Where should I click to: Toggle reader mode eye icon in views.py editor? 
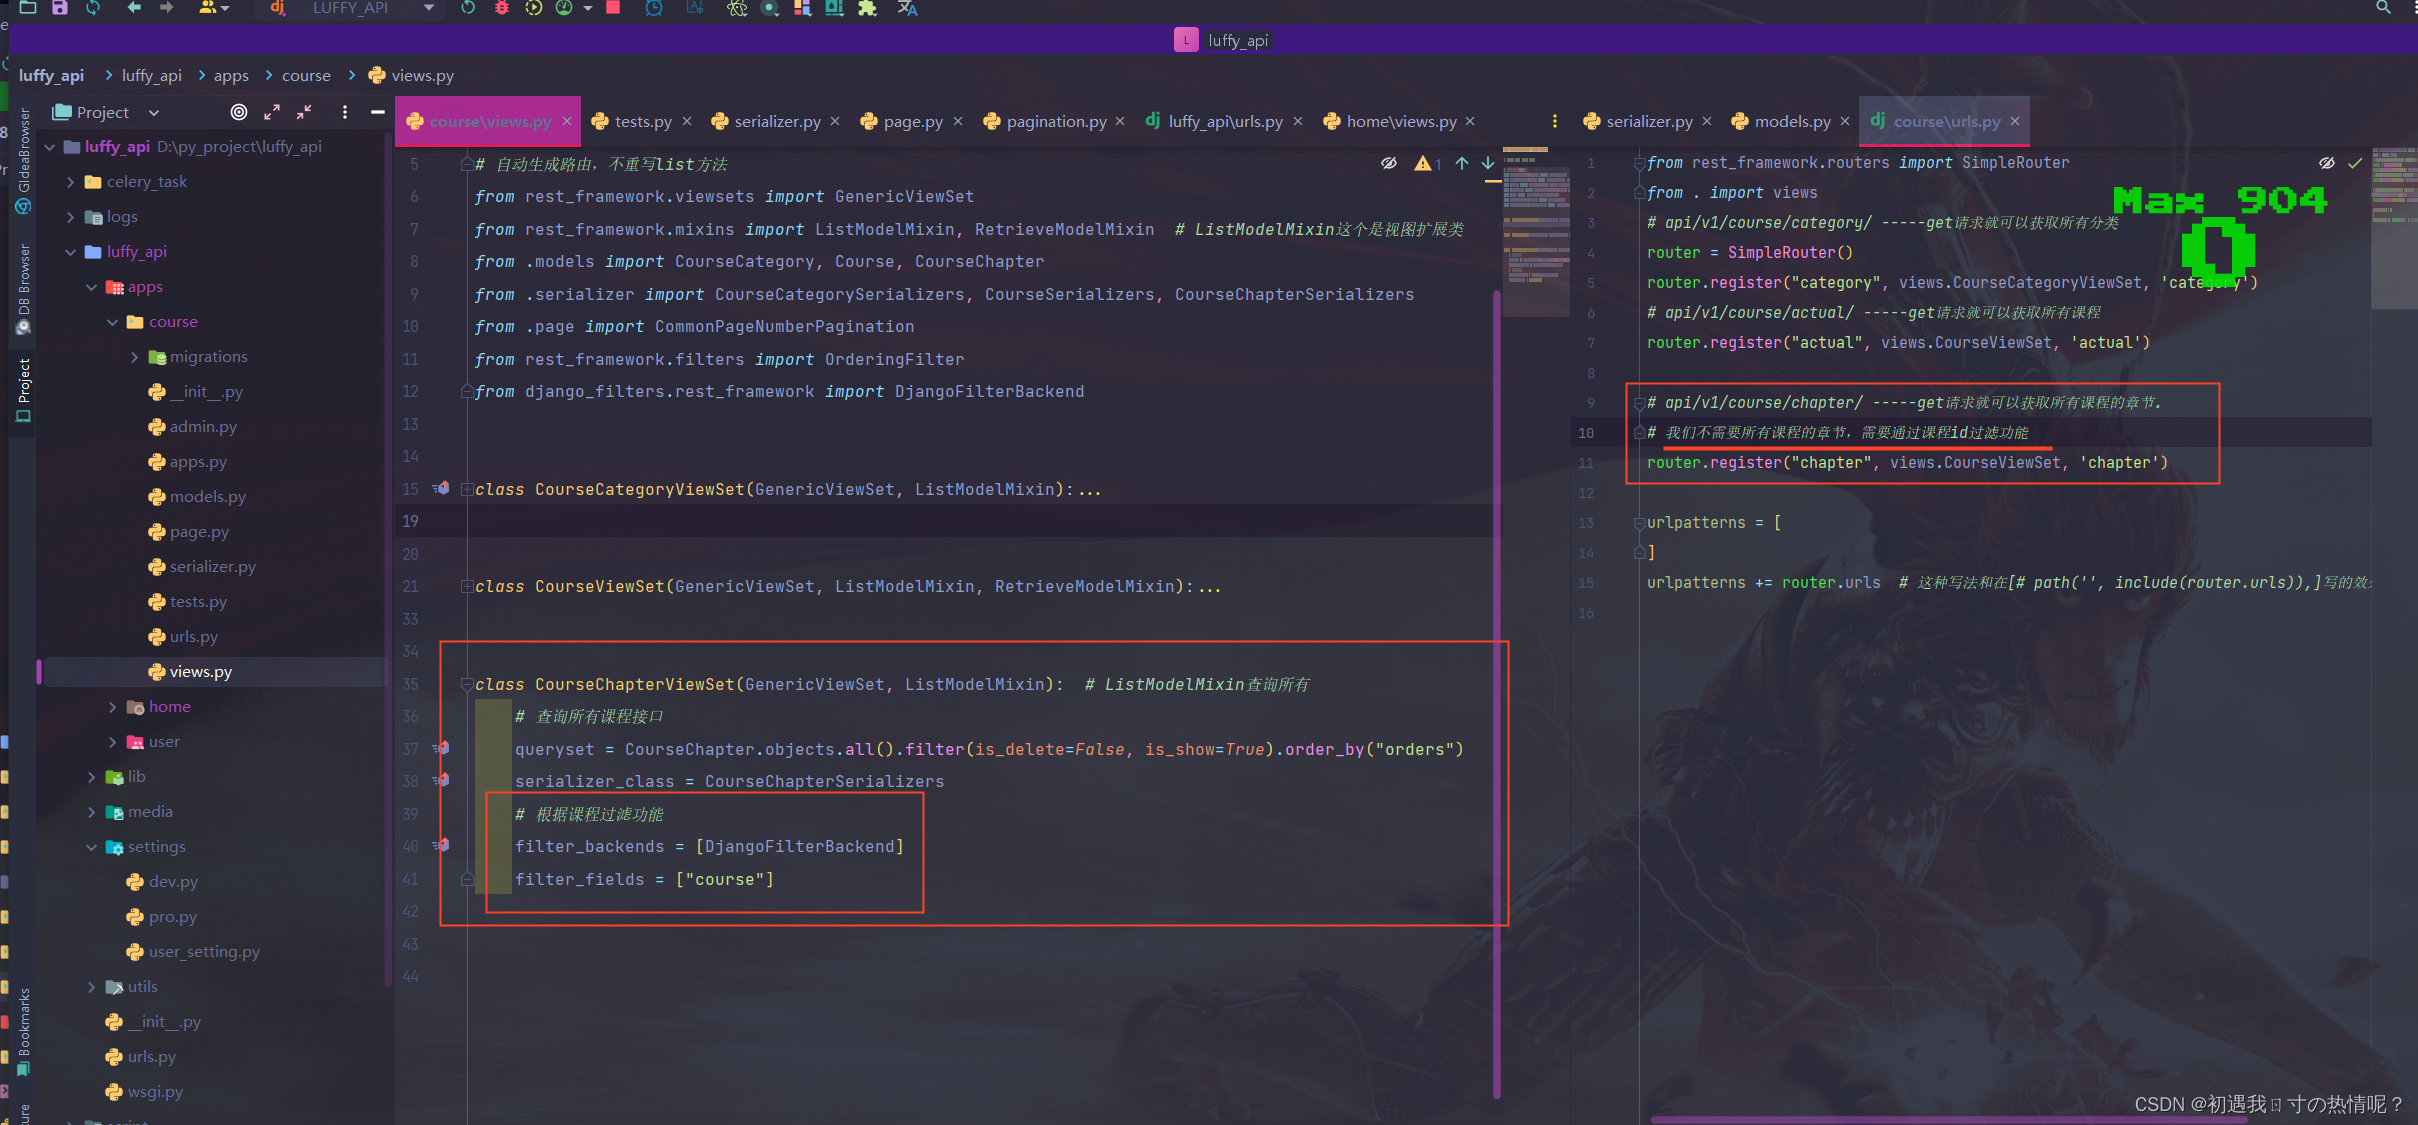(x=1389, y=163)
